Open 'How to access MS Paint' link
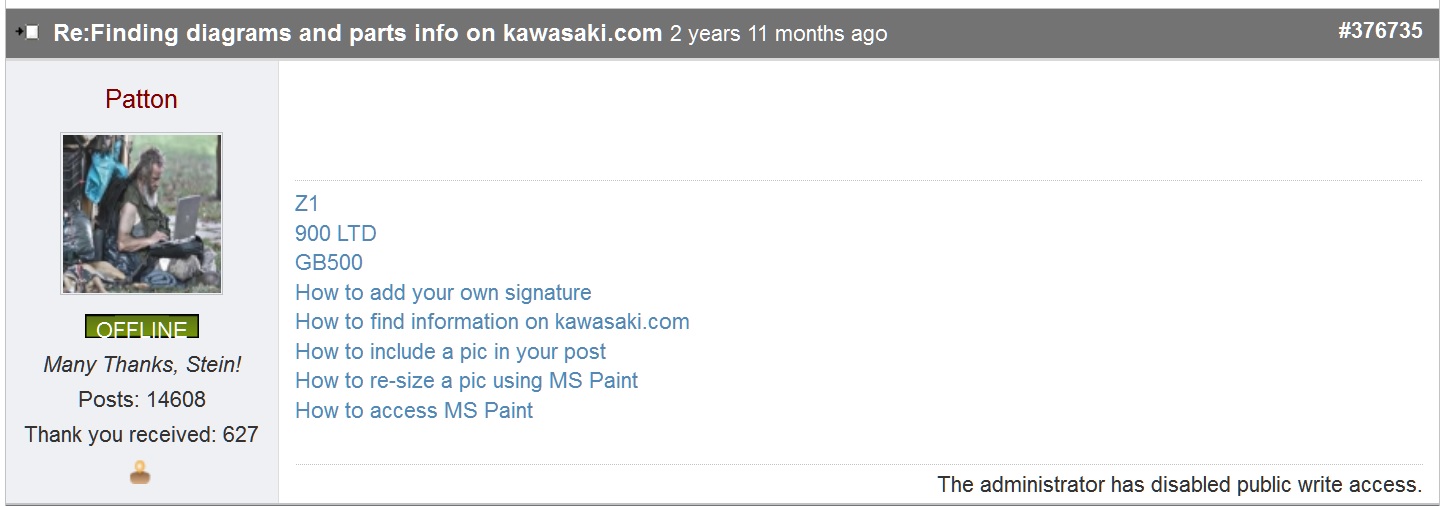Image resolution: width=1447 pixels, height=506 pixels. (x=414, y=411)
